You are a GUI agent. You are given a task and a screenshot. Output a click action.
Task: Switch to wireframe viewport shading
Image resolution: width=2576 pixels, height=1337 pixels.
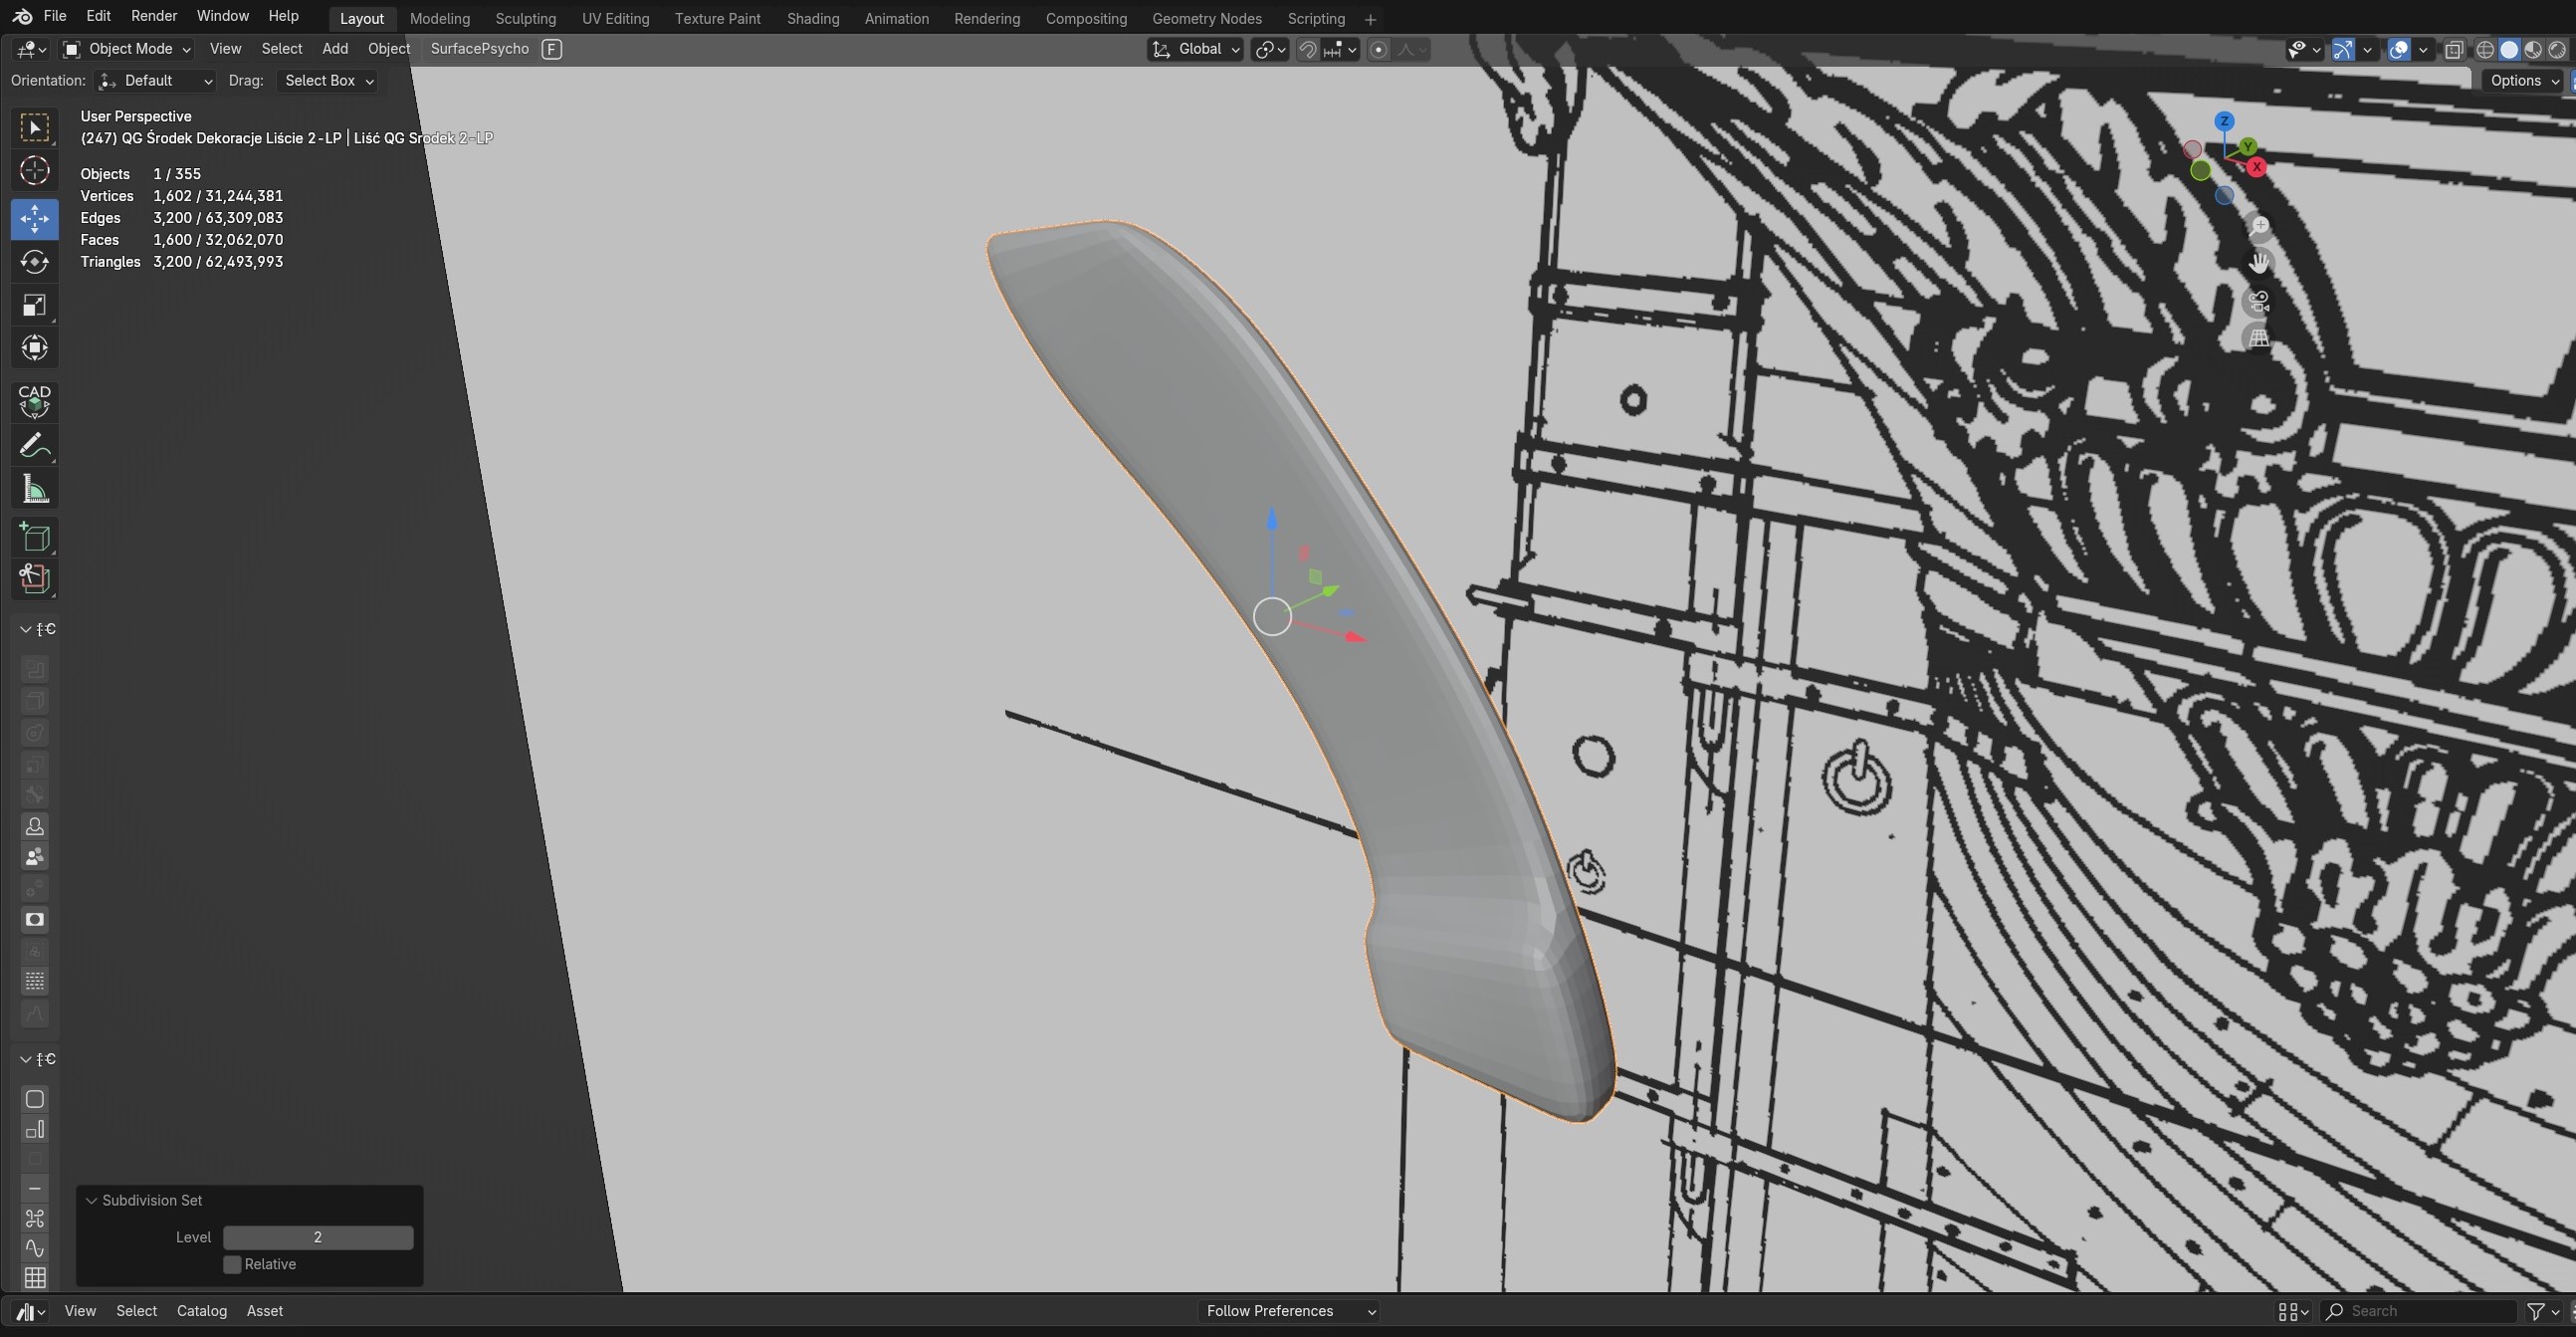pos(2484,50)
